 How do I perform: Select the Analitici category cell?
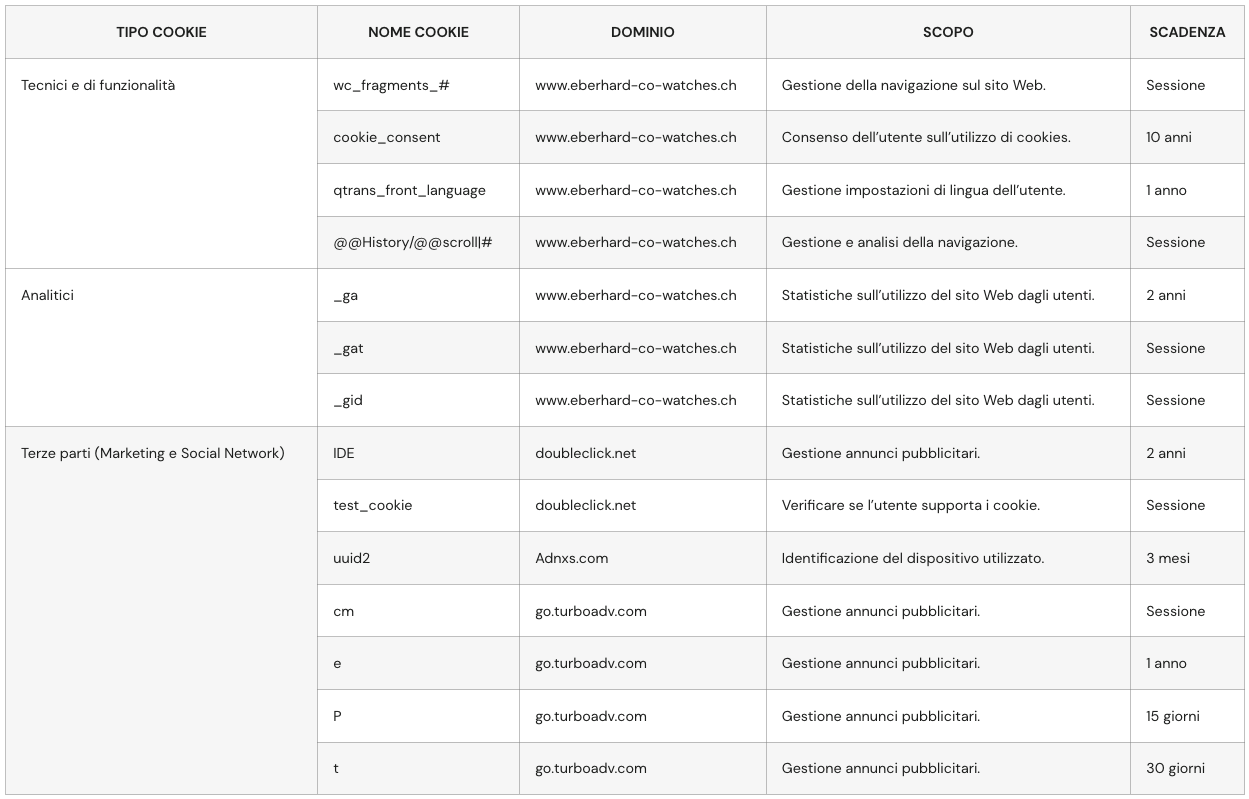(47, 295)
